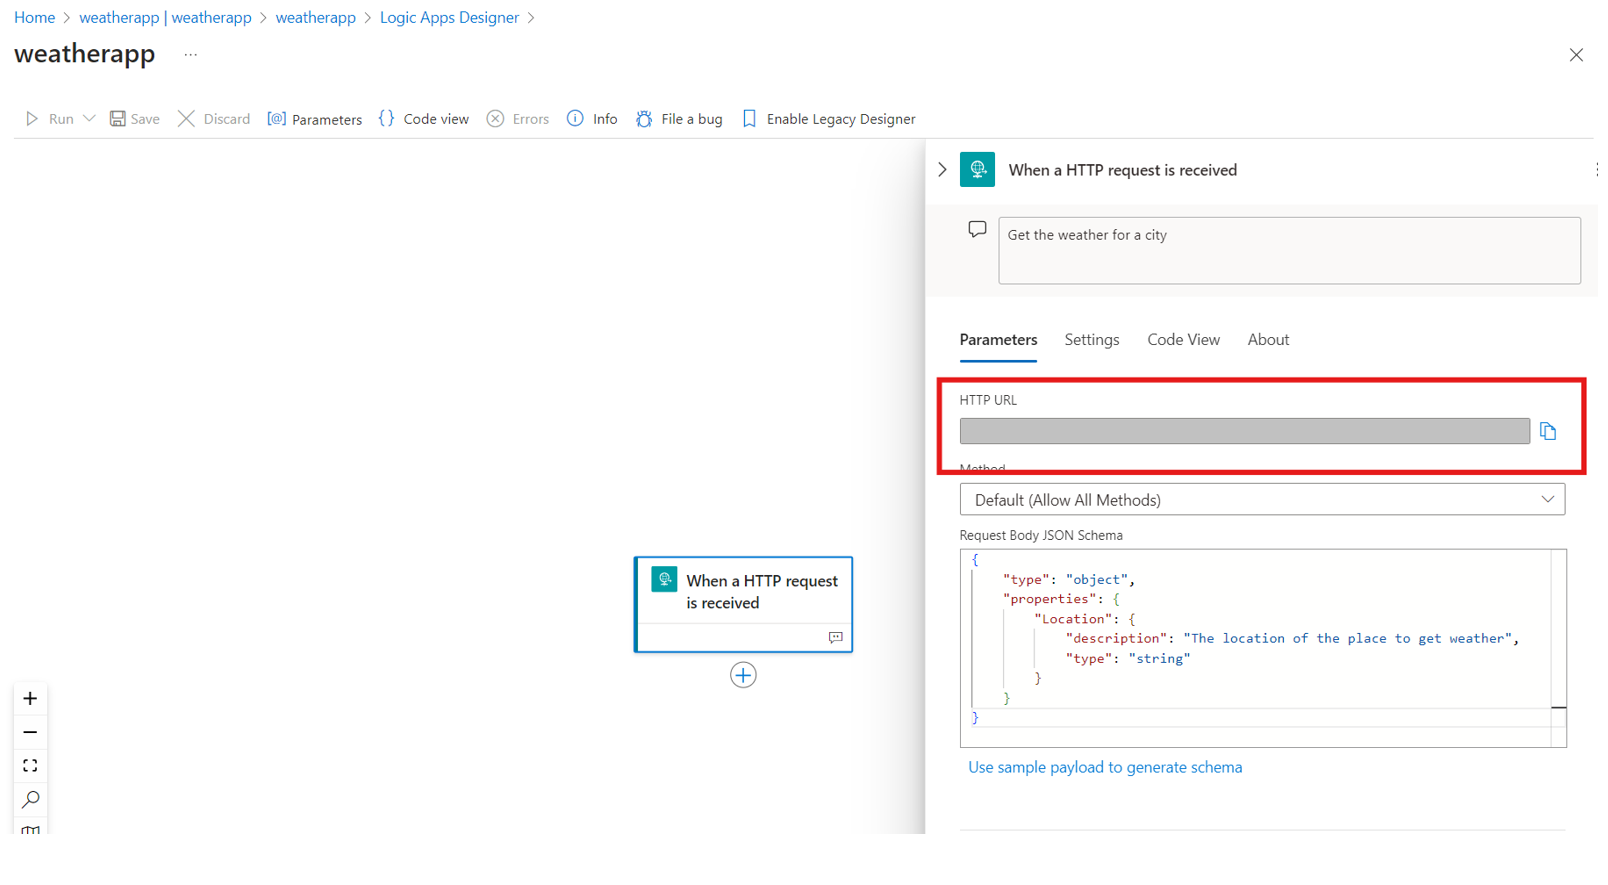Open the ellipsis menu beside weatherapp title
The height and width of the screenshot is (885, 1608).
click(x=191, y=54)
